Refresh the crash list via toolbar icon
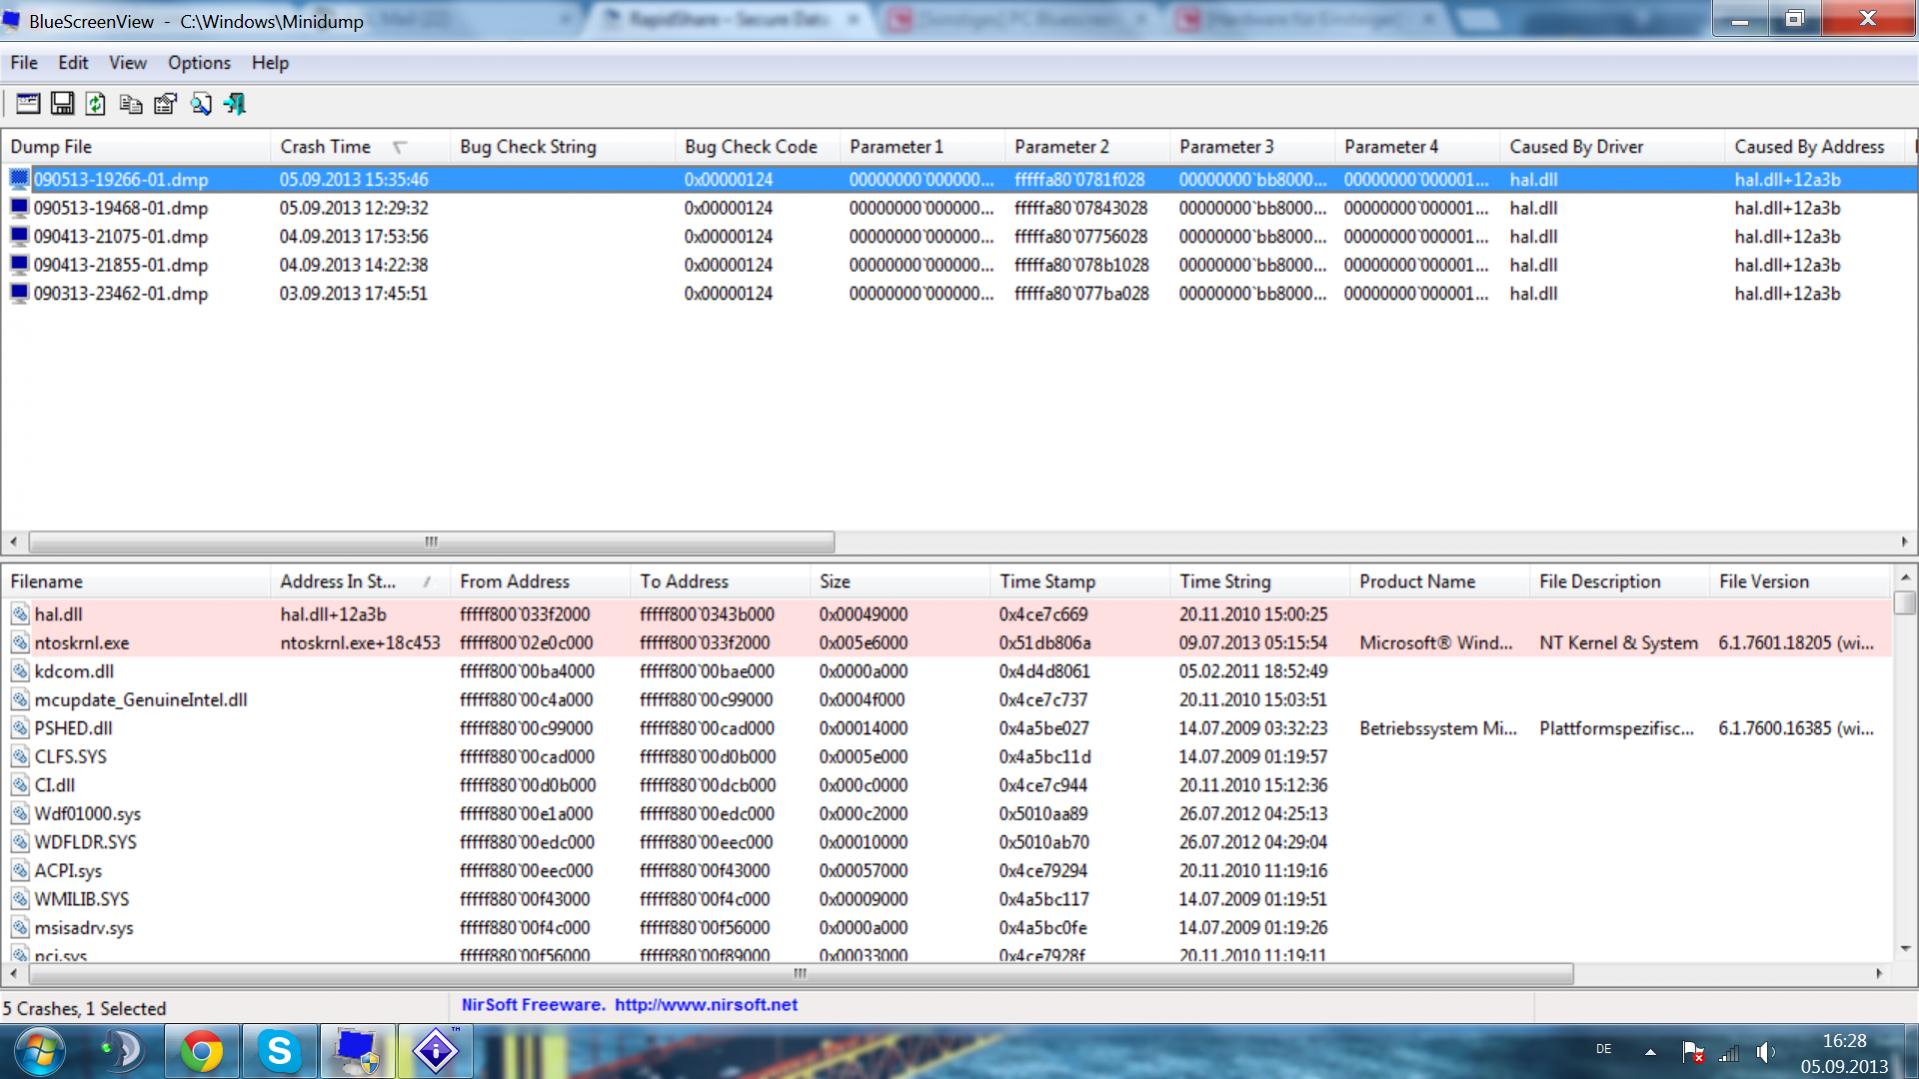1919x1079 pixels. tap(96, 103)
